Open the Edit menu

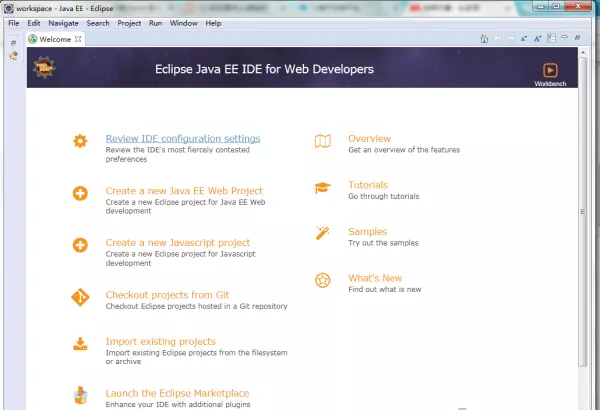34,23
